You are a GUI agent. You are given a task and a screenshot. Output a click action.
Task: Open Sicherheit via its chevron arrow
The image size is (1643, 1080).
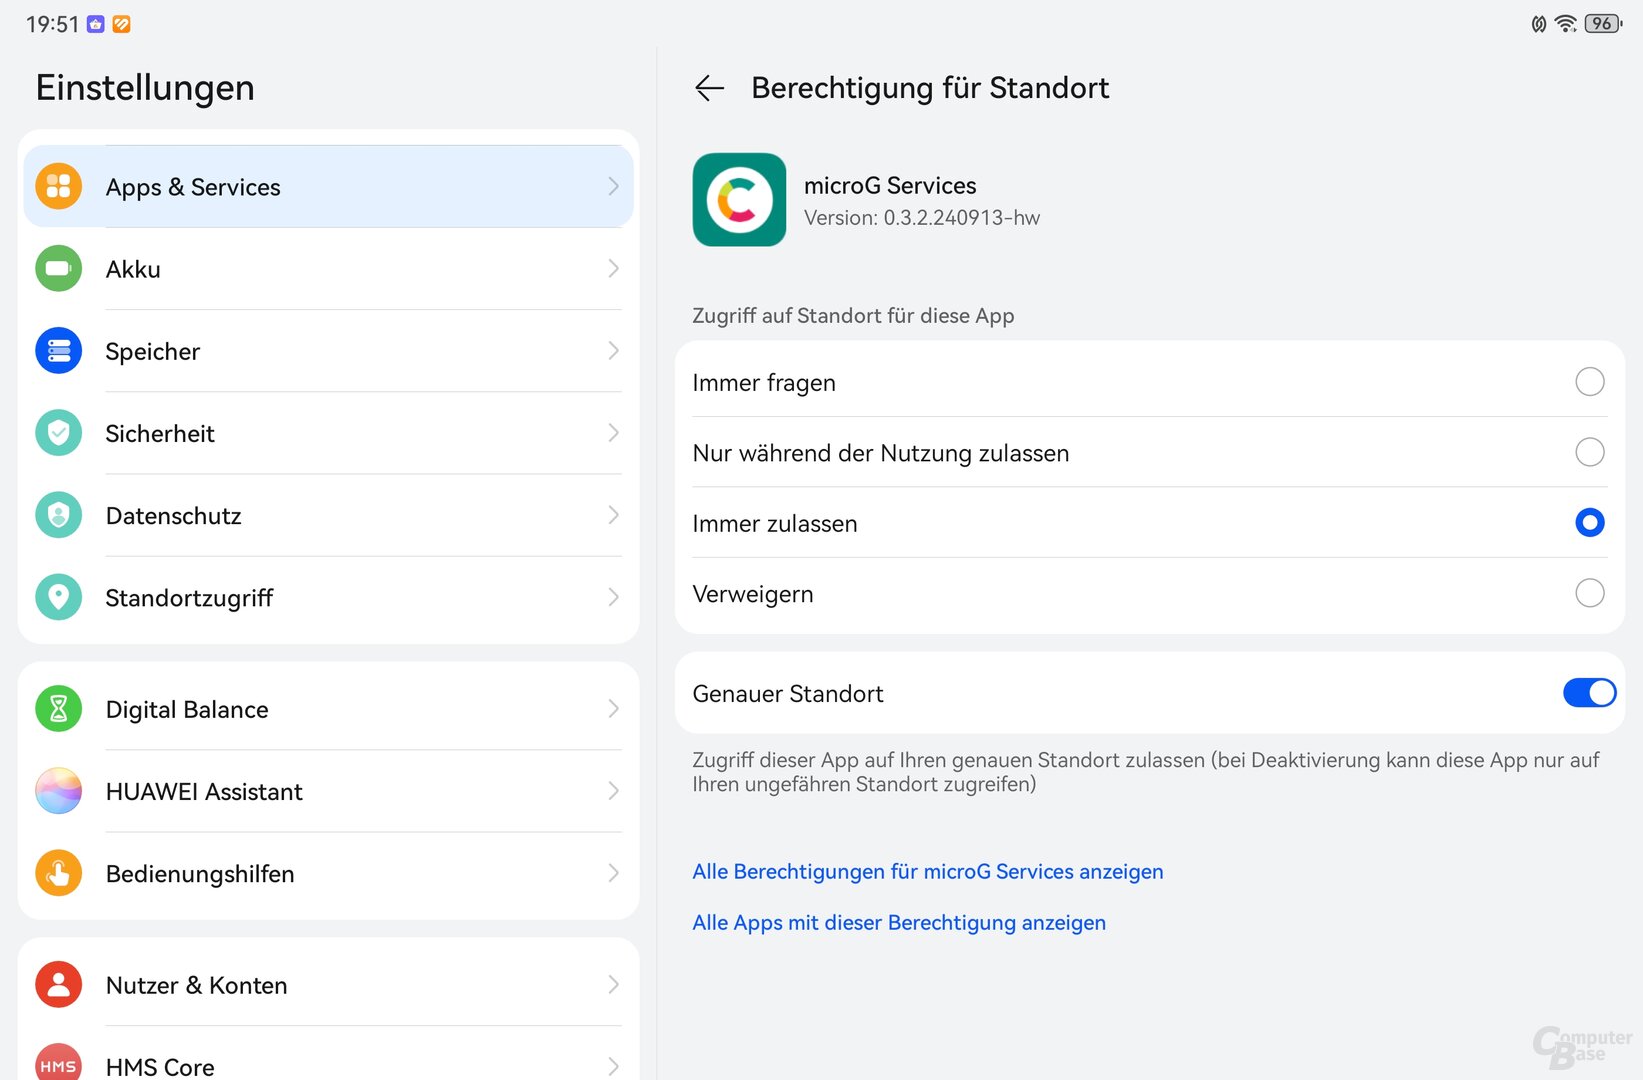point(613,432)
